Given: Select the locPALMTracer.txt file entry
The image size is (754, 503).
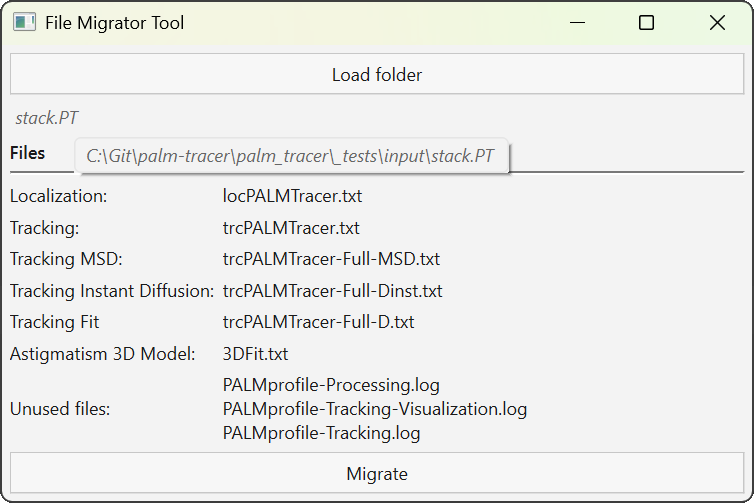Looking at the screenshot, I should coord(292,196).
